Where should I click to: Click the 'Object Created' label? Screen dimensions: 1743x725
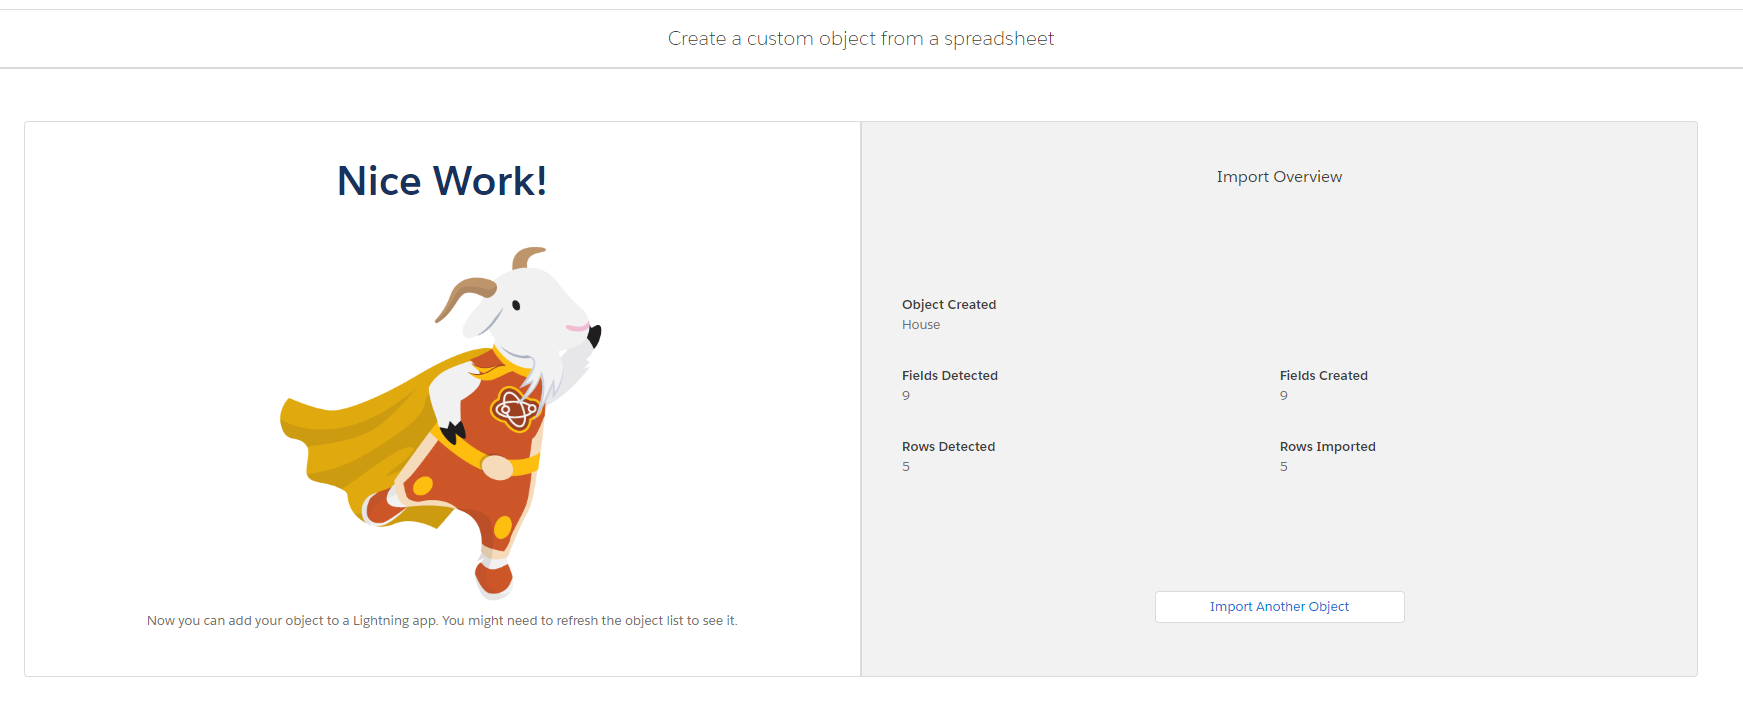tap(949, 305)
